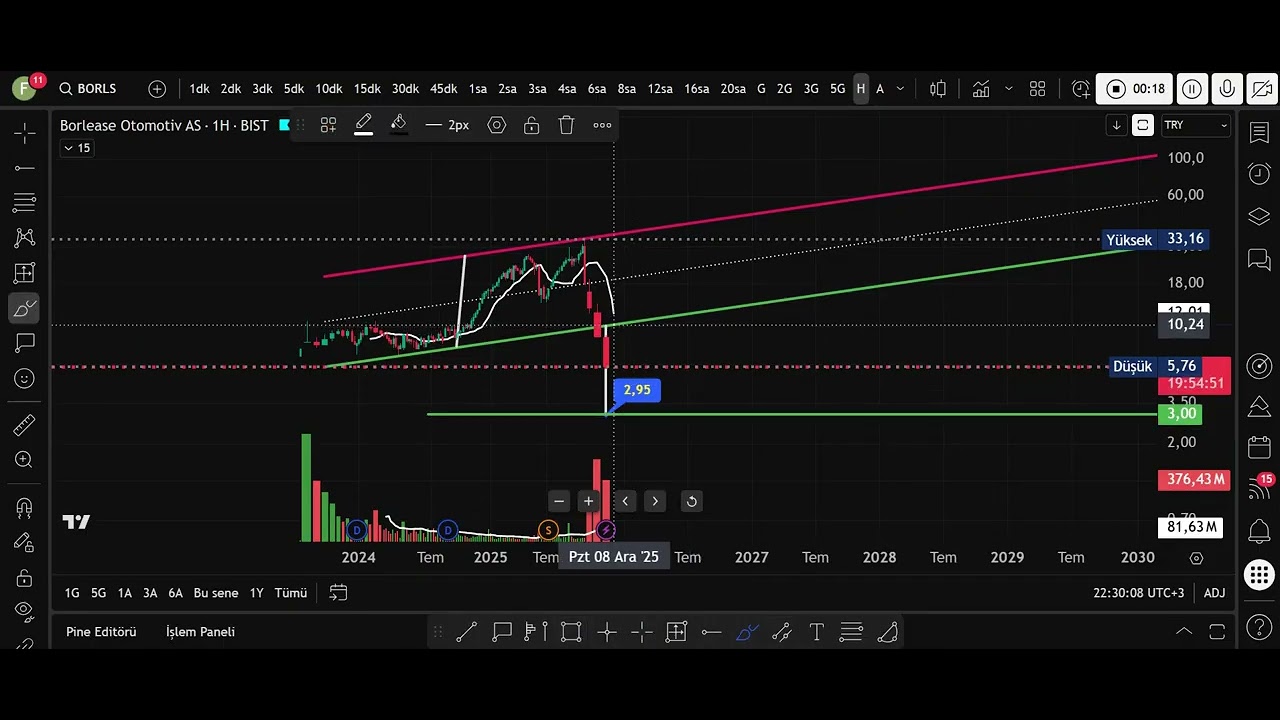Toggle the auto-fit scale button beside TRY
Viewport: 1280px width, 720px height.
click(1142, 125)
